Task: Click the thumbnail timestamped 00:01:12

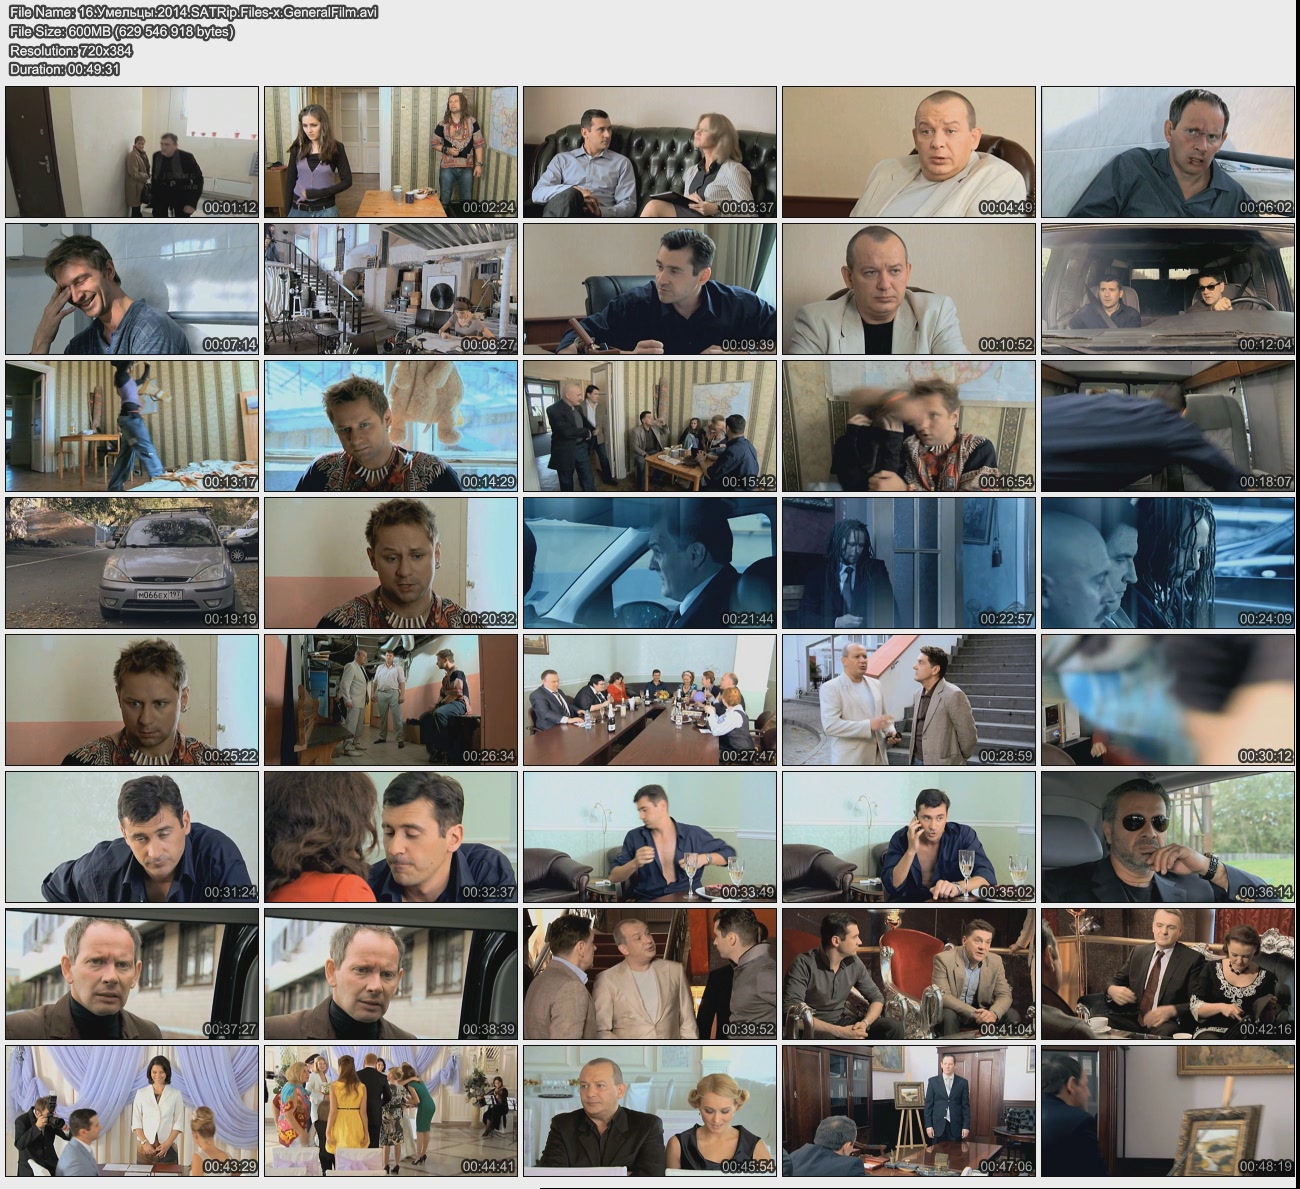Action: 132,152
